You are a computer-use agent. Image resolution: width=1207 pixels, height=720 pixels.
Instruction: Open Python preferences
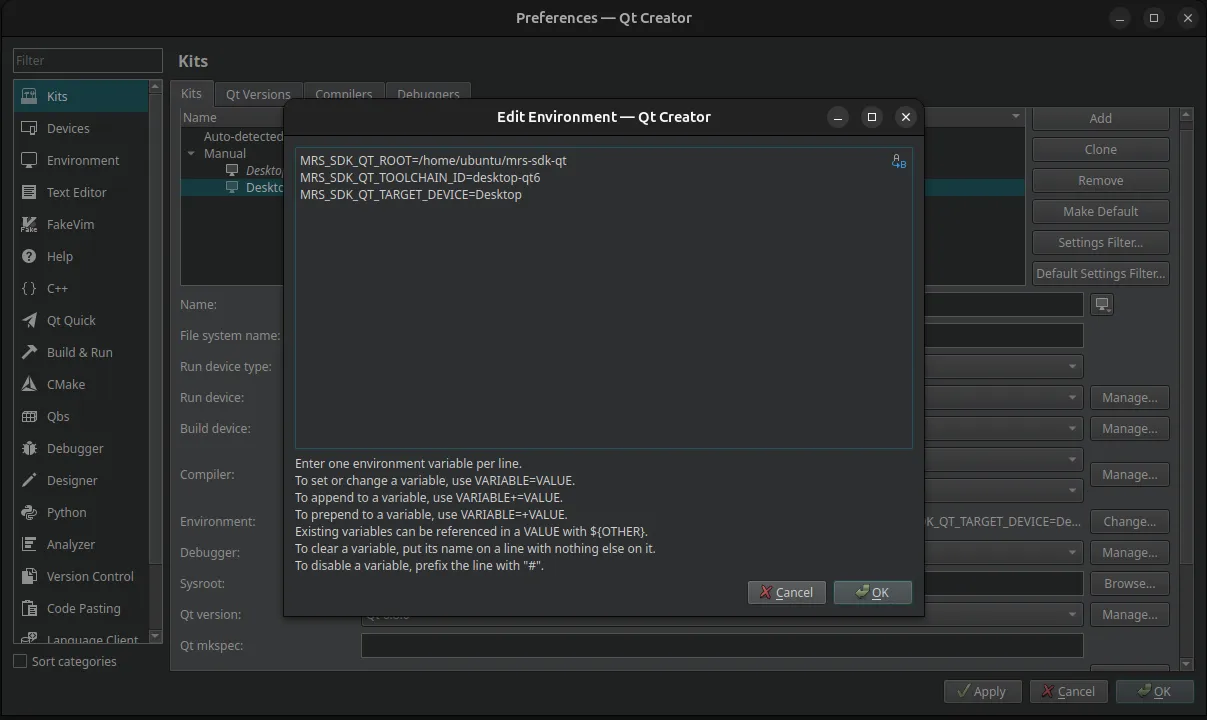coord(81,512)
